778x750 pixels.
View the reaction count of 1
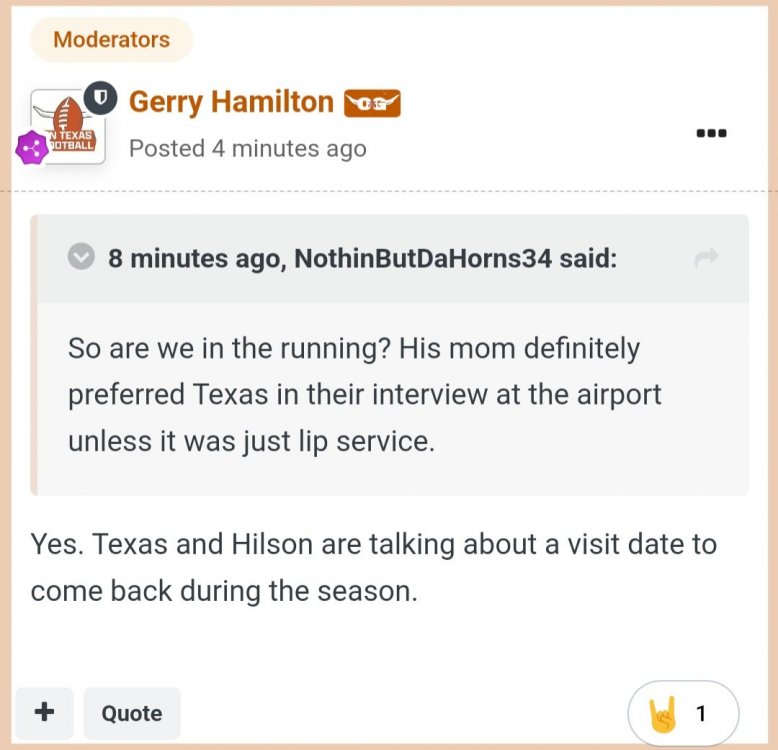(x=701, y=714)
